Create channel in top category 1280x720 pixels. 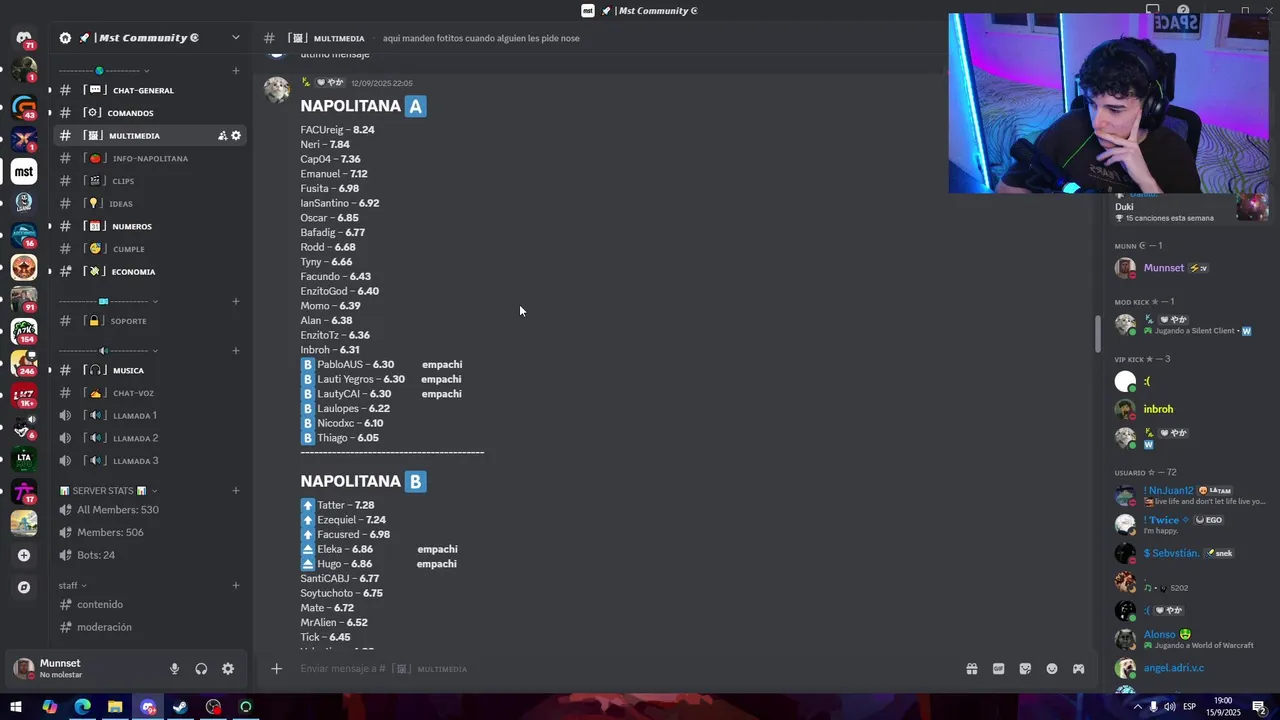pyautogui.click(x=236, y=71)
